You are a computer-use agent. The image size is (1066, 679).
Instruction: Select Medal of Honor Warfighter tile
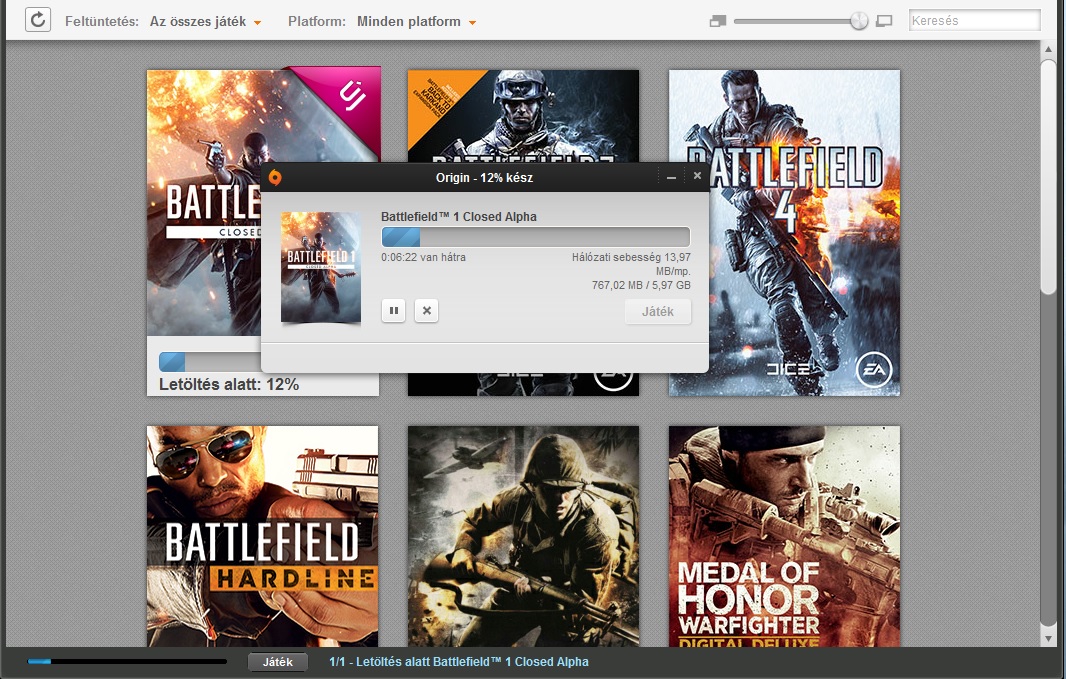[784, 536]
